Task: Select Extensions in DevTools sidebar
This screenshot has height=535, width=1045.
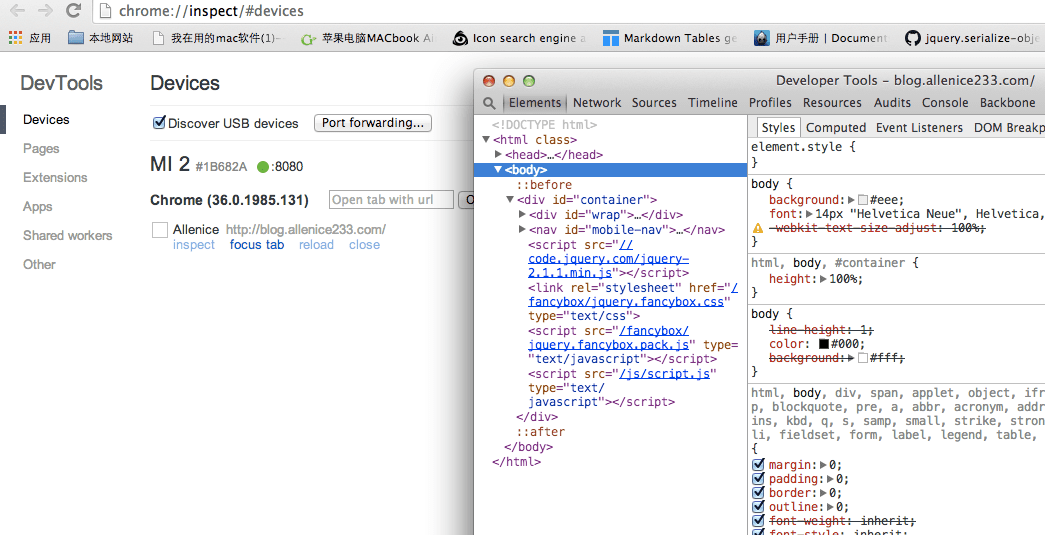Action: point(55,177)
